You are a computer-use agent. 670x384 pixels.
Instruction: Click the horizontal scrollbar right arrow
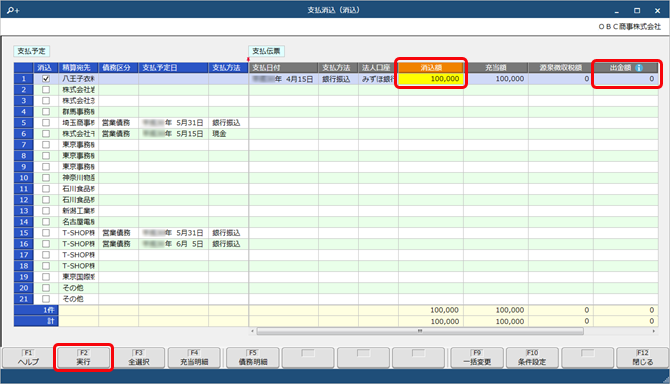(x=654, y=331)
